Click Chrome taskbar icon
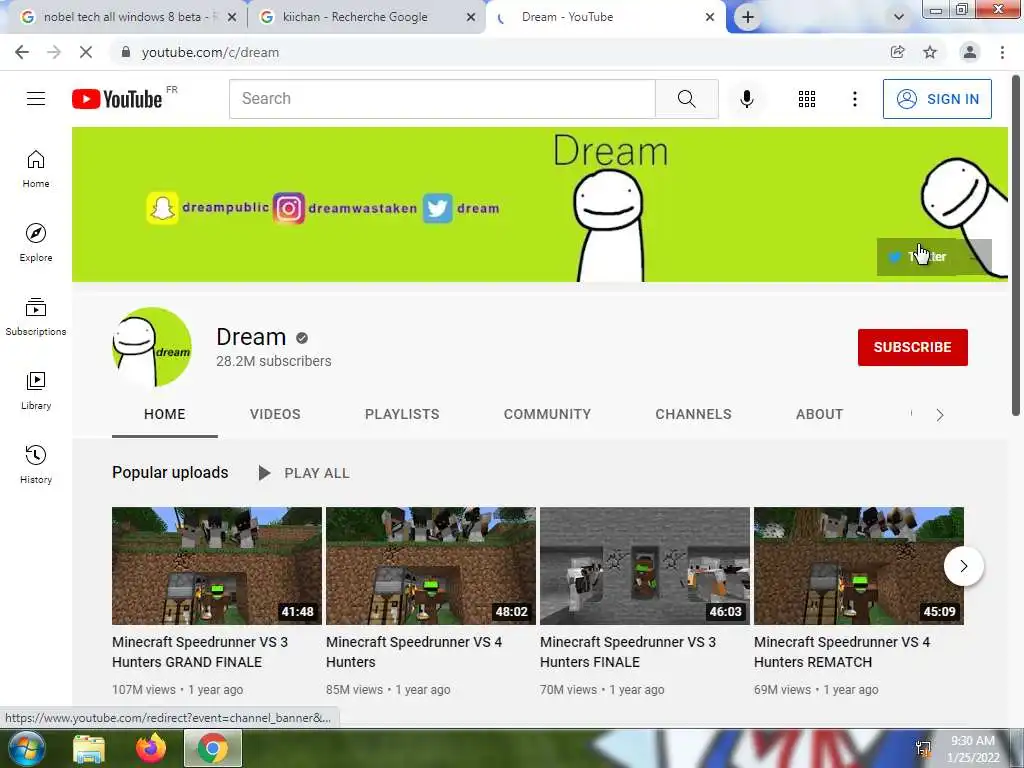Viewport: 1024px width, 768px height. (213, 748)
